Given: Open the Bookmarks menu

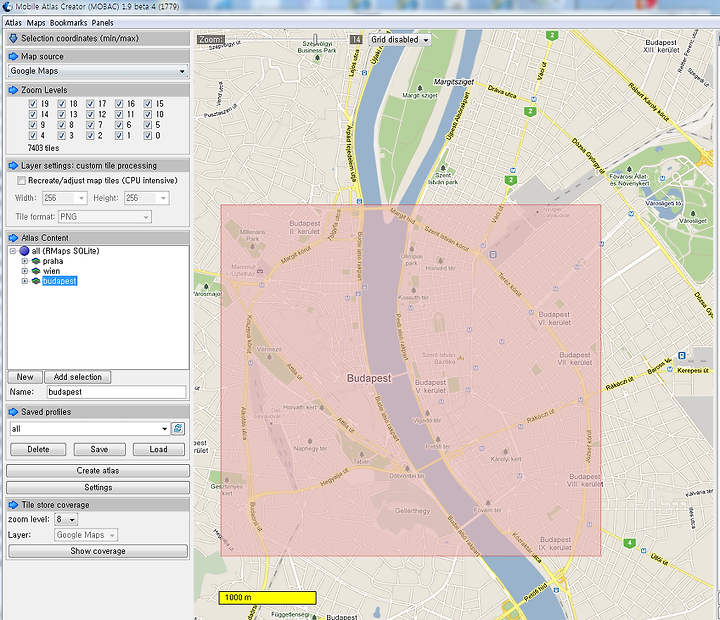Looking at the screenshot, I should pyautogui.click(x=68, y=23).
